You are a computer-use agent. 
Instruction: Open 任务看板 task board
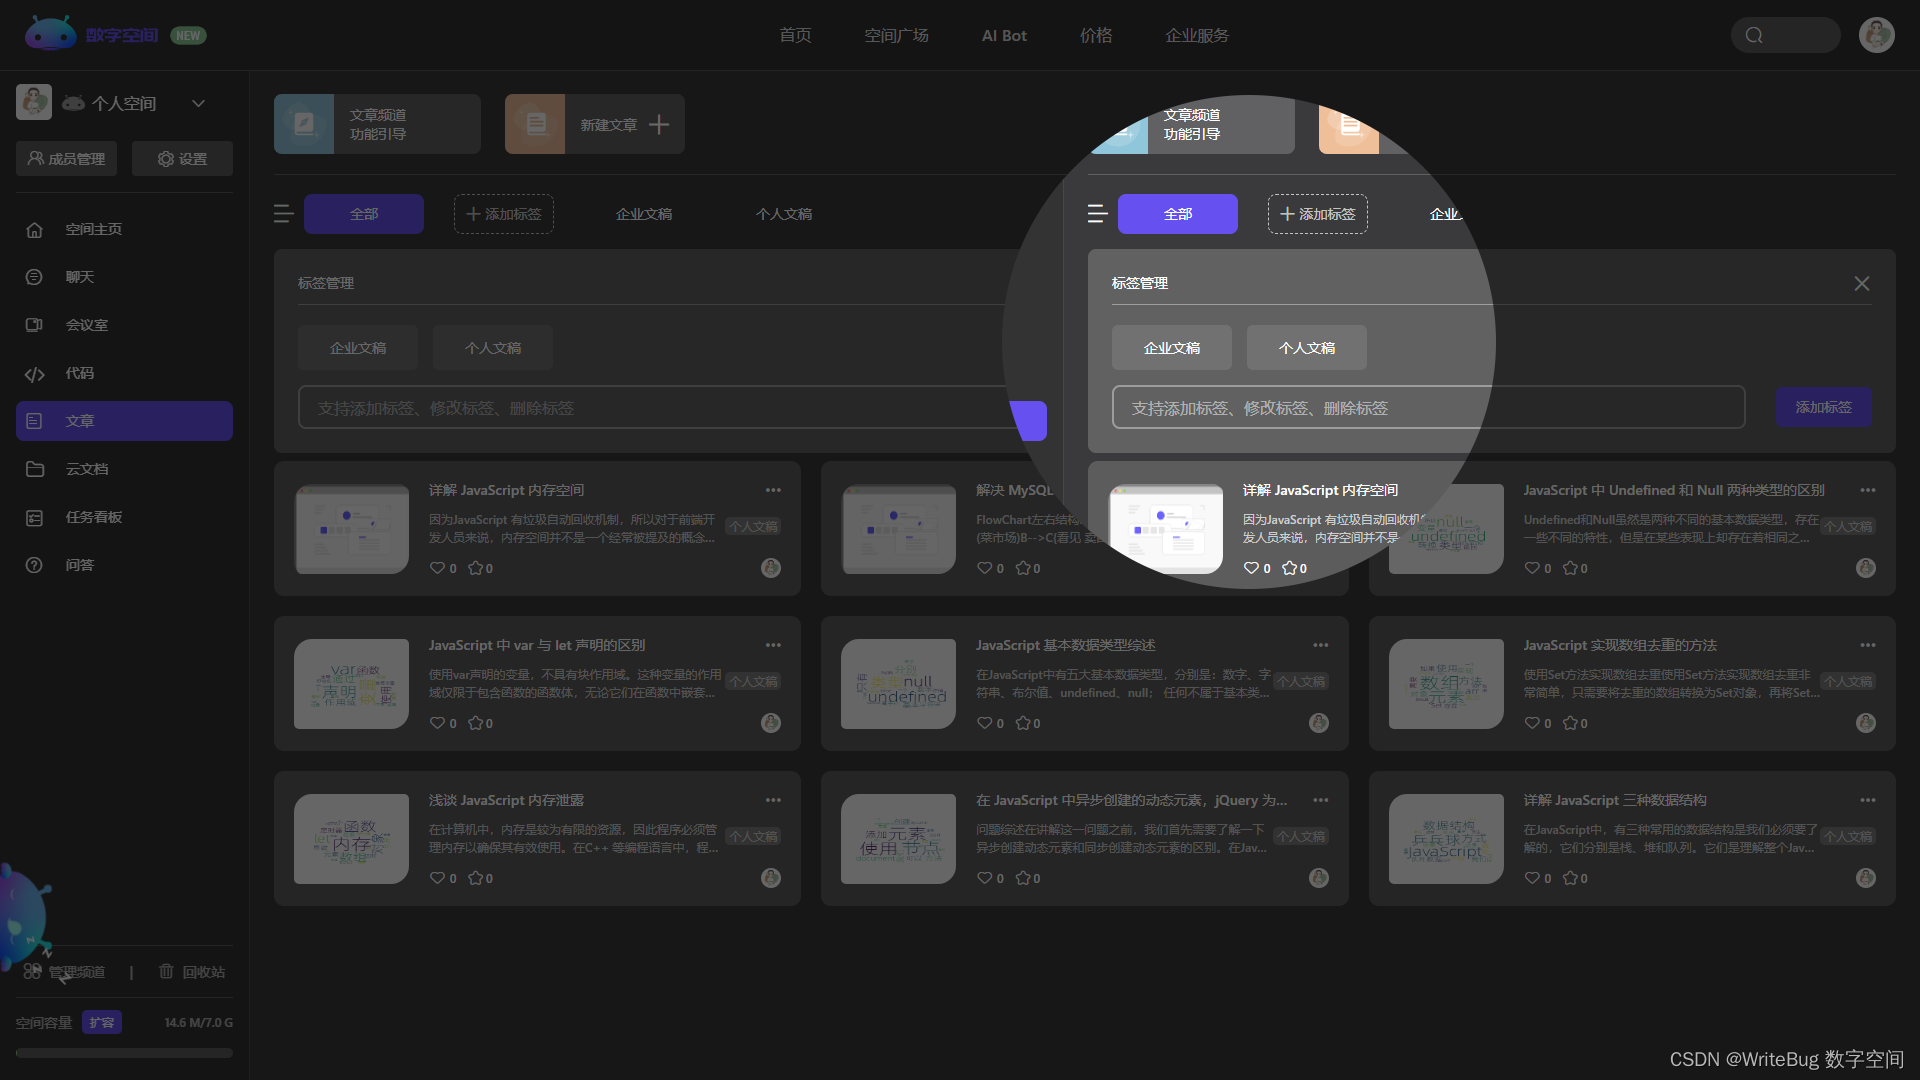tap(93, 517)
